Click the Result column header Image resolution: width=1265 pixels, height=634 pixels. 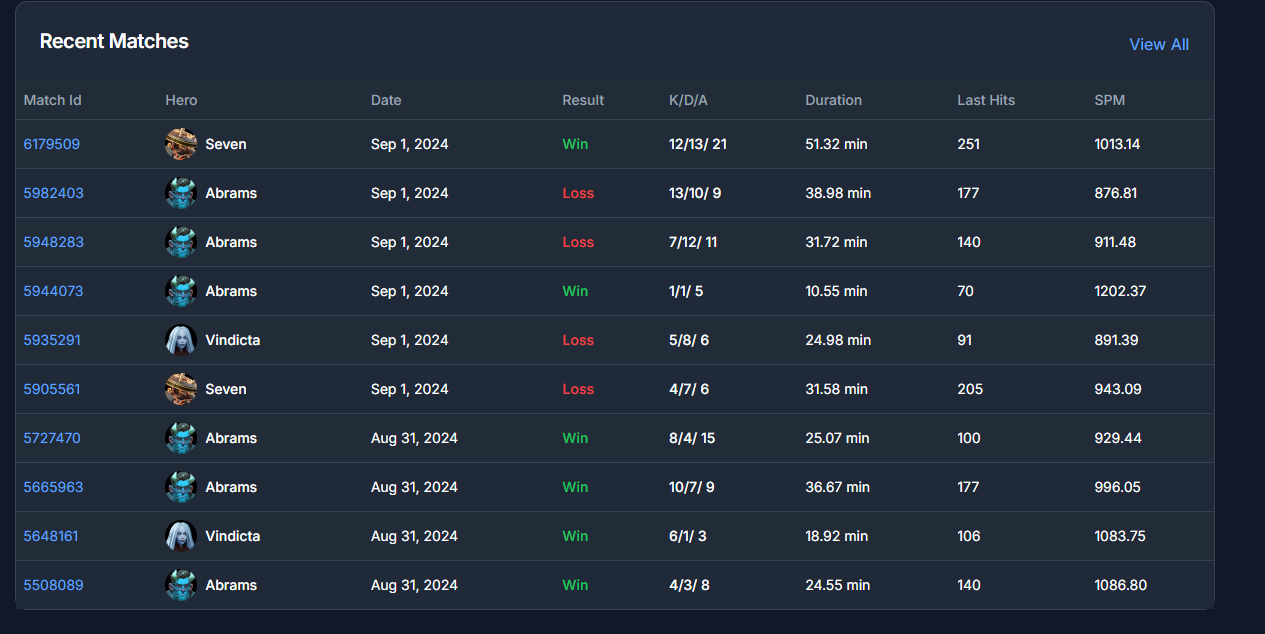[583, 100]
